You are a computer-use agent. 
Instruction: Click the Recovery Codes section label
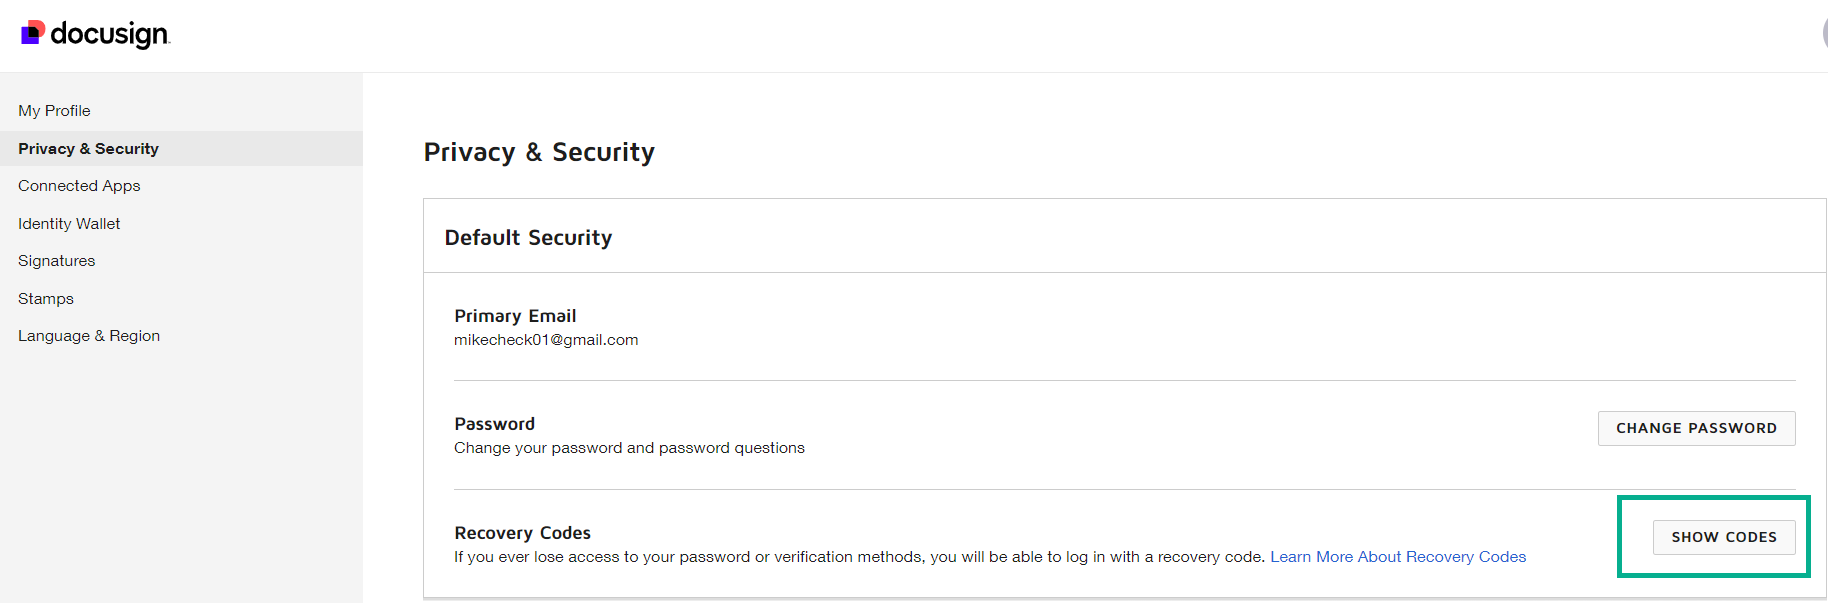coord(522,533)
